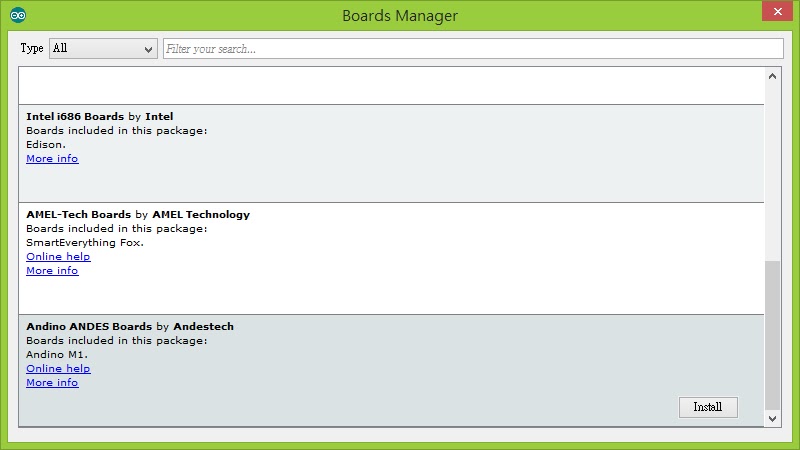Click the scrollbar down arrow
The width and height of the screenshot is (800, 450).
click(x=772, y=419)
